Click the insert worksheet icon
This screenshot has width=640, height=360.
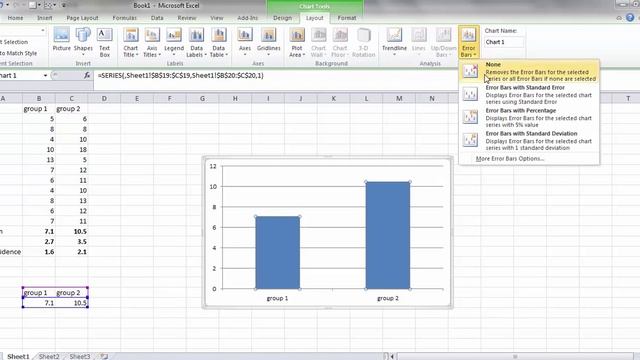pyautogui.click(x=104, y=356)
